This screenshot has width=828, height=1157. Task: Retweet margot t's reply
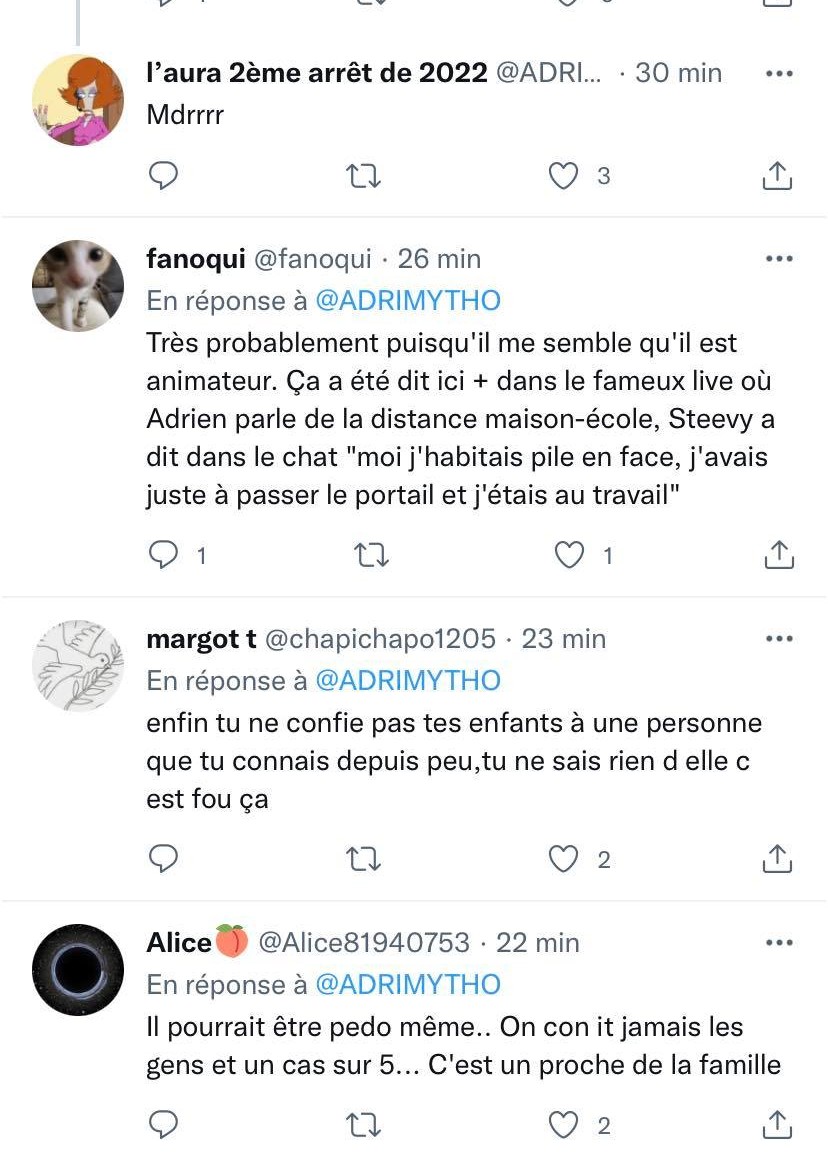[x=362, y=859]
